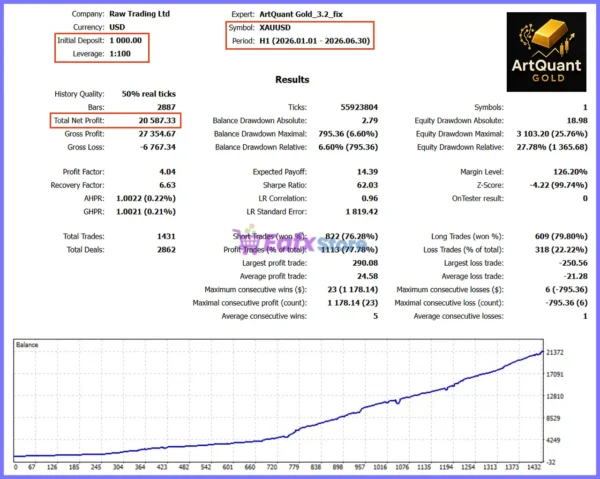The width and height of the screenshot is (600, 479).
Task: Click trade axis label "720" on chart
Action: tap(272, 467)
